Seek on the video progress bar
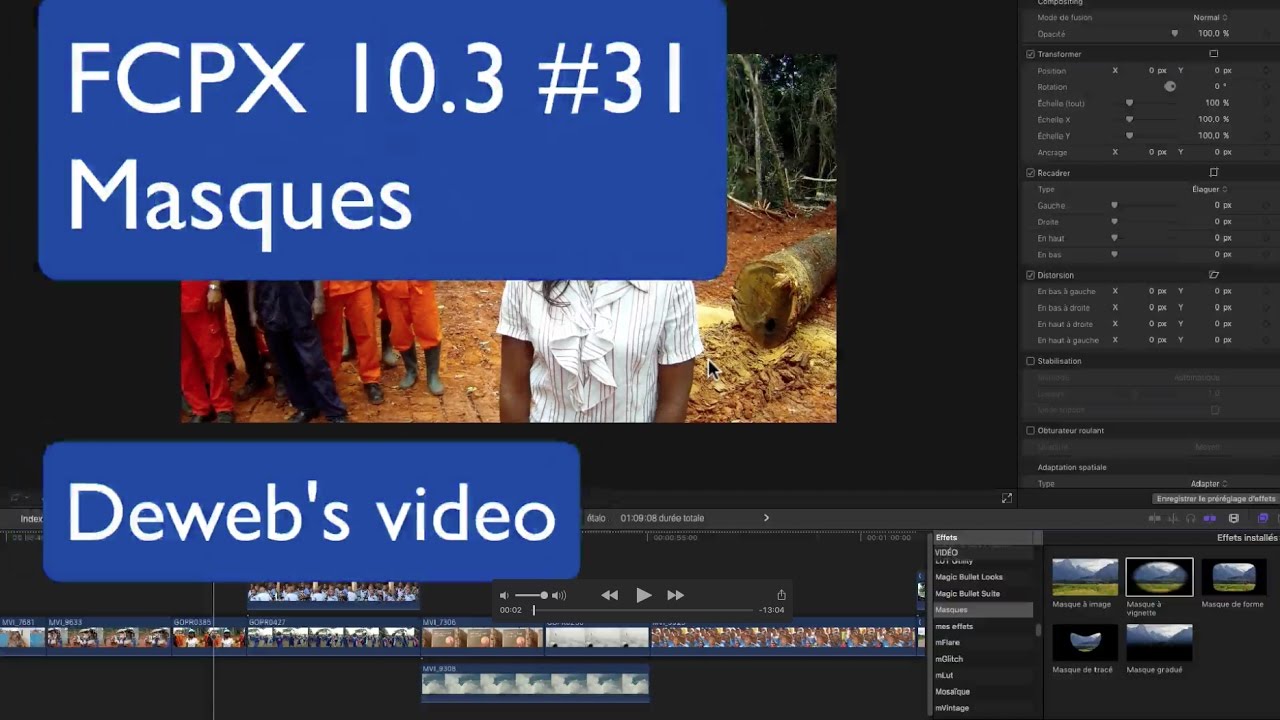This screenshot has height=720, width=1280. pyautogui.click(x=643, y=610)
